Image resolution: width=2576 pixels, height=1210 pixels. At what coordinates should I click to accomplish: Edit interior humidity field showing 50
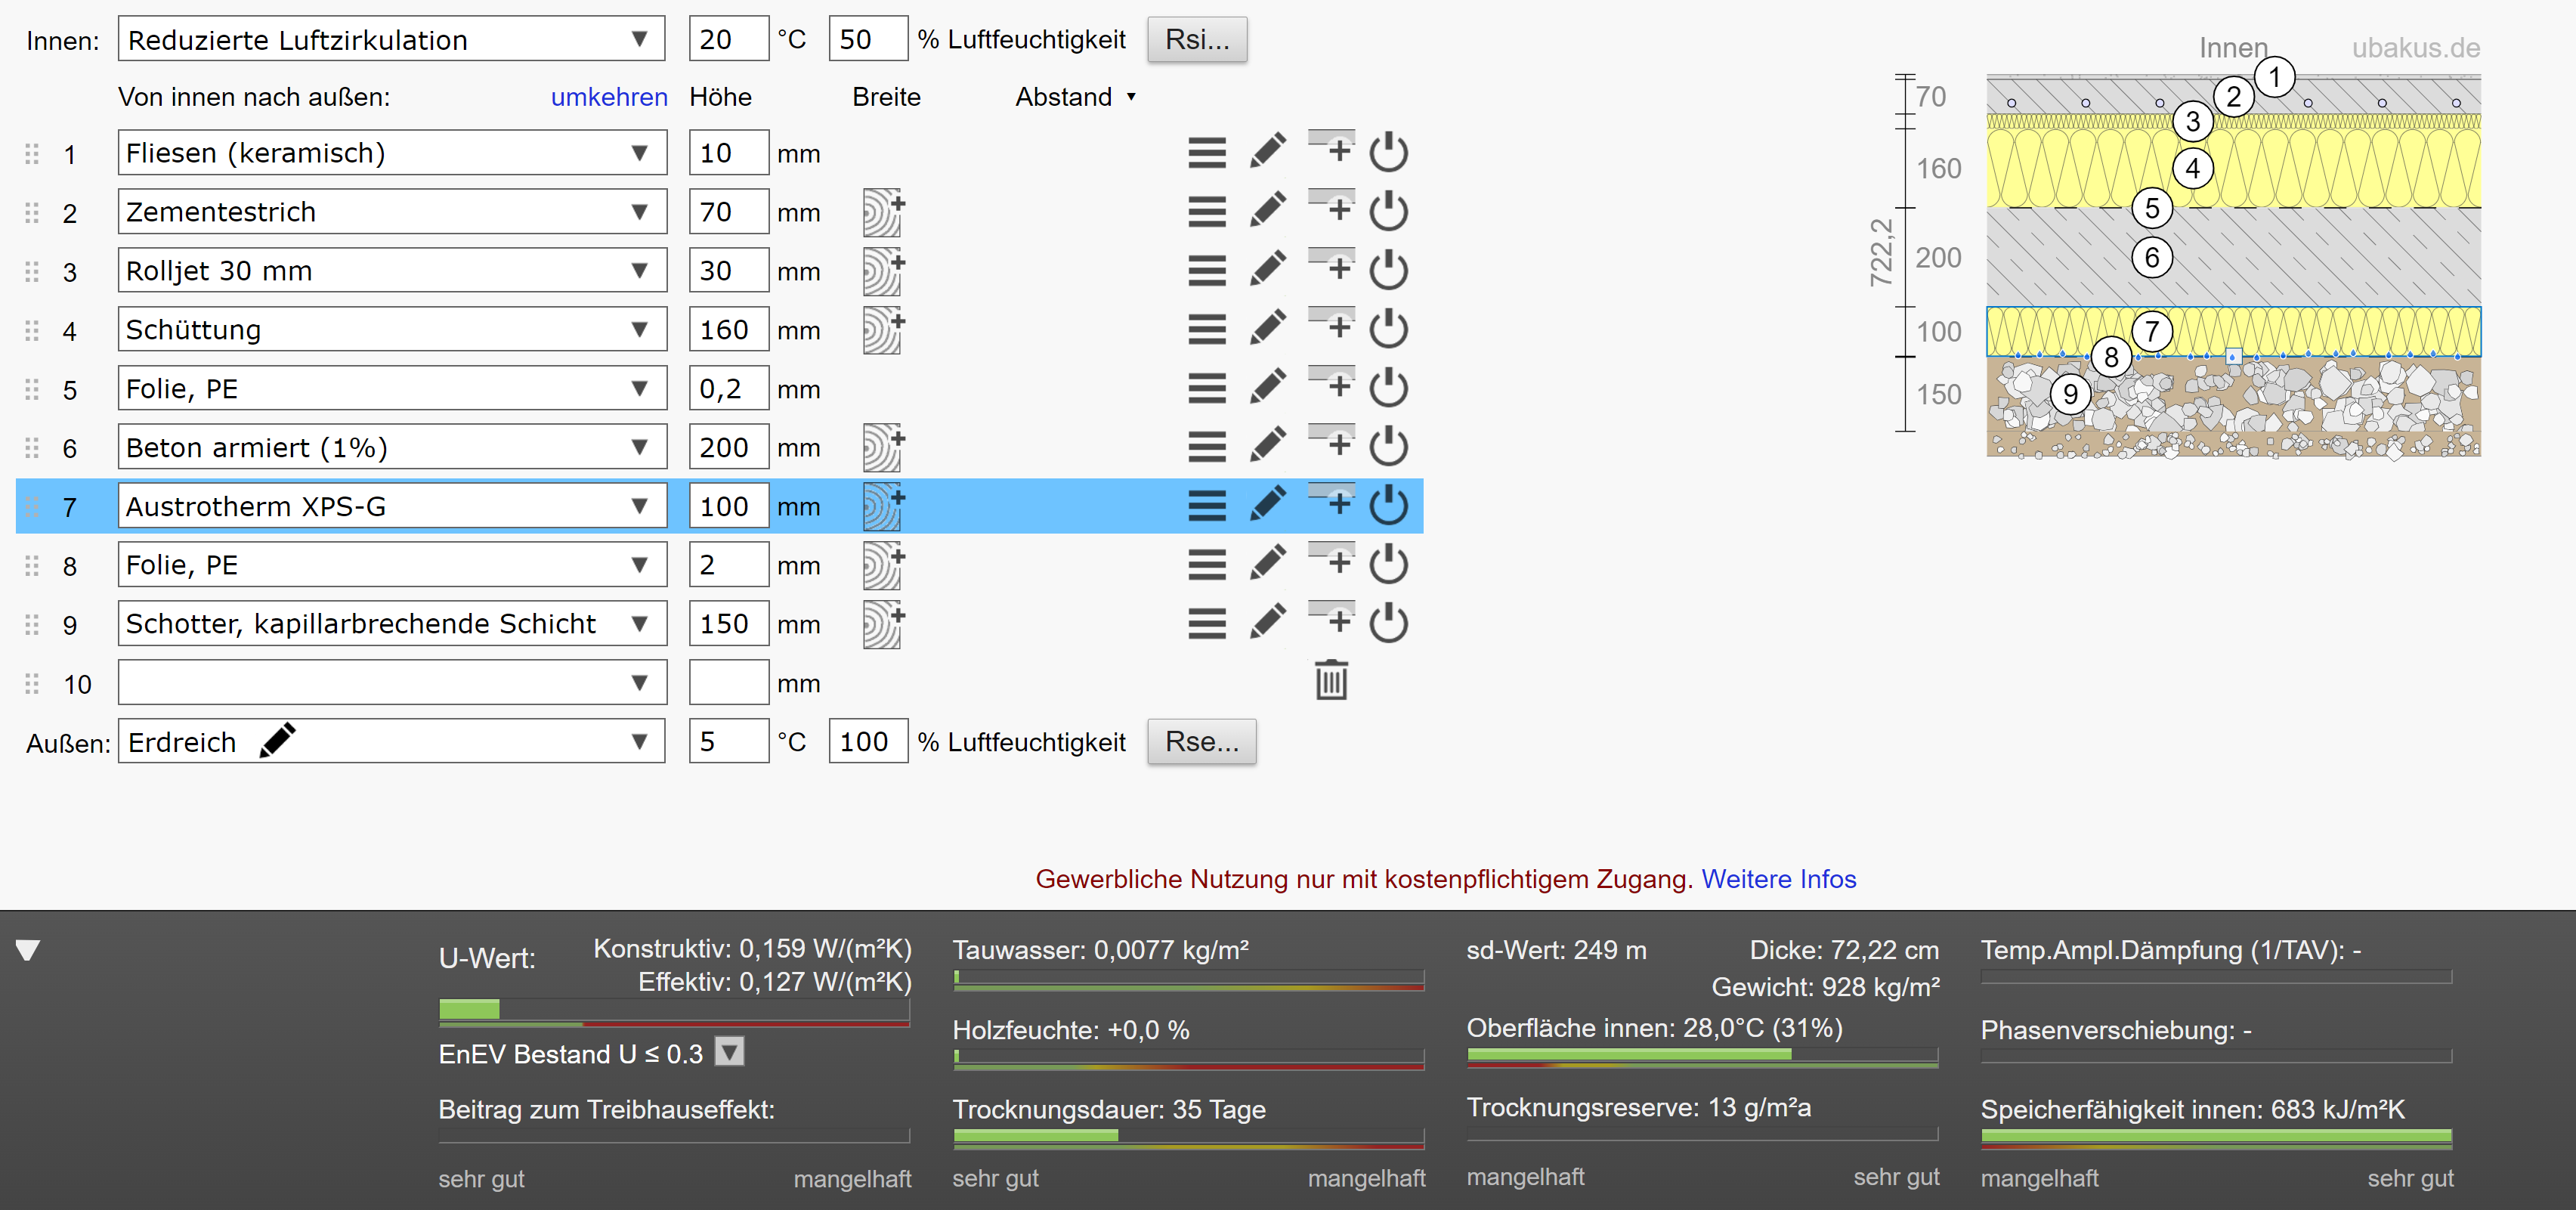[868, 40]
